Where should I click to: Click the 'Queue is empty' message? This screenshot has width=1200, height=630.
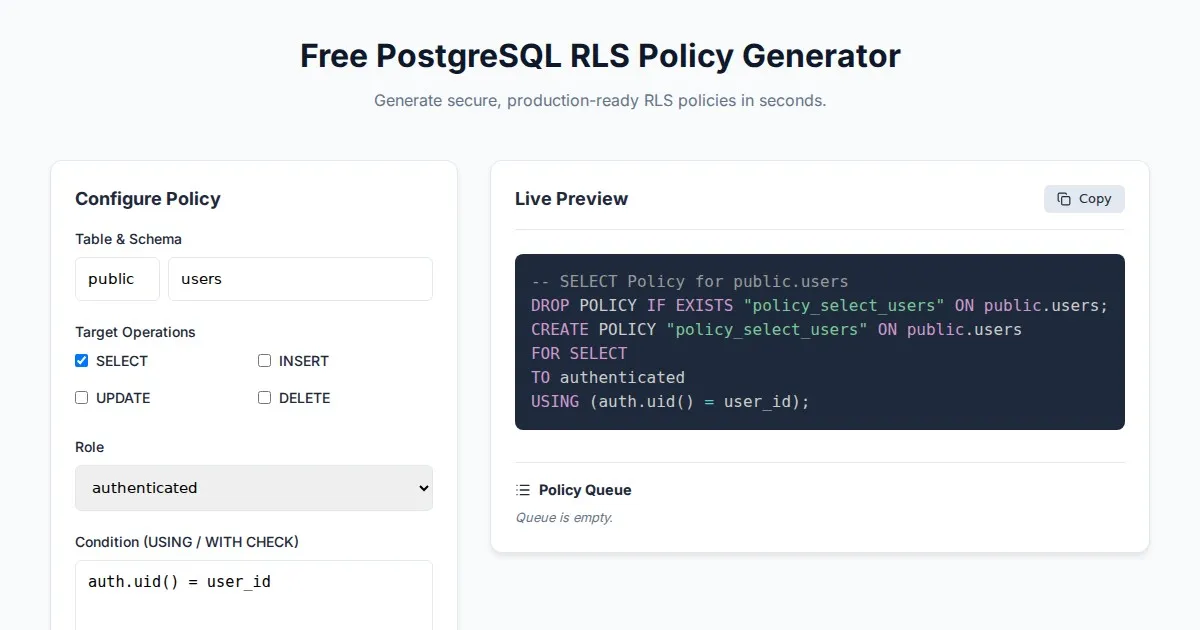[564, 518]
